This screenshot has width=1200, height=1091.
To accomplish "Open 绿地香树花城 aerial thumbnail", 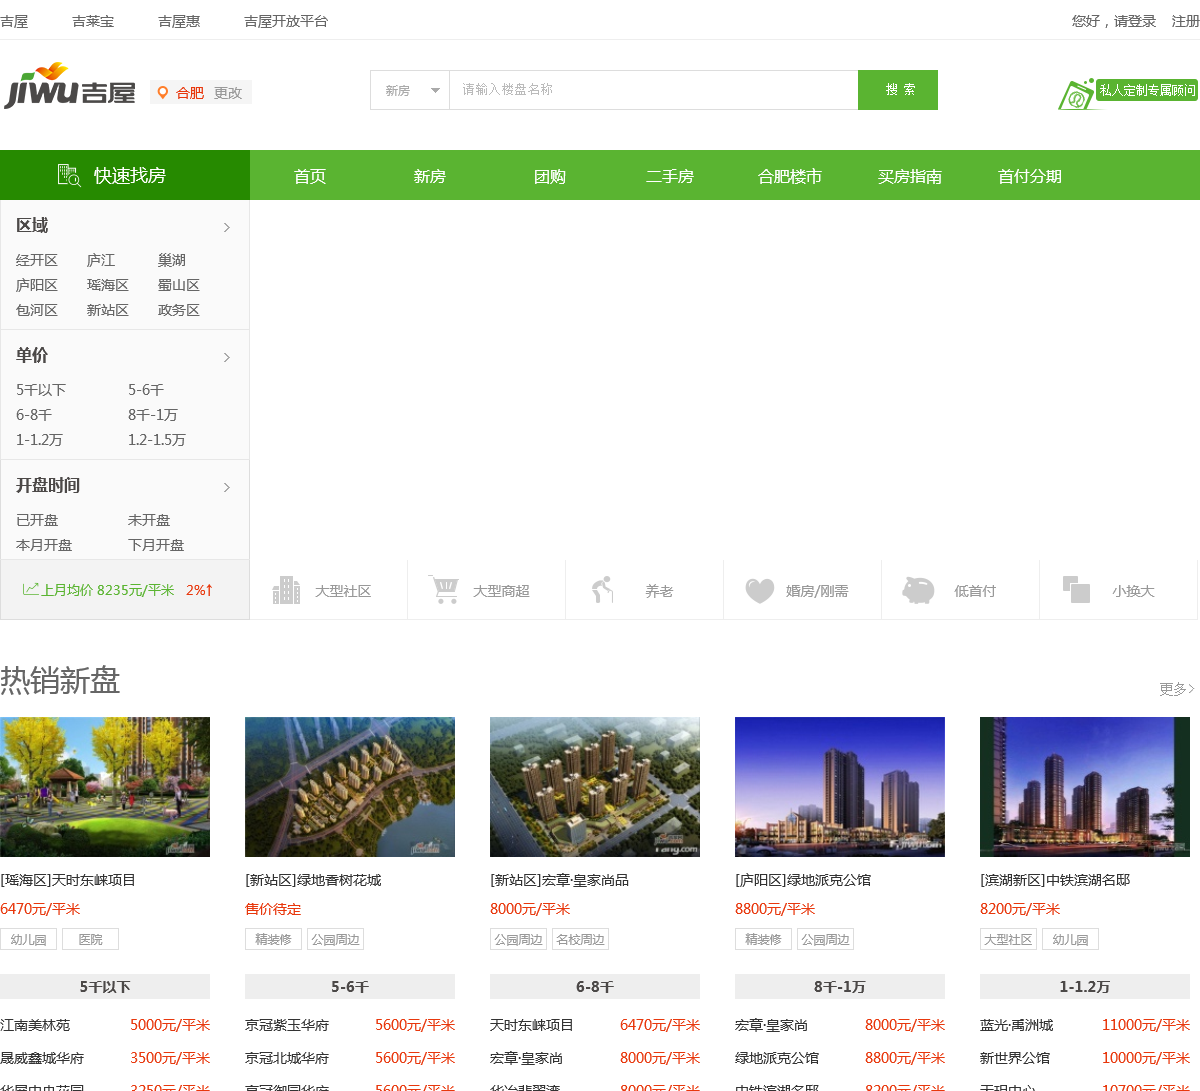I will coord(350,787).
